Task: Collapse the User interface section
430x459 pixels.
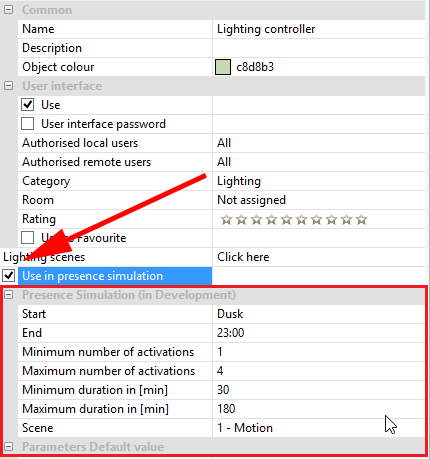Action: click(x=8, y=86)
